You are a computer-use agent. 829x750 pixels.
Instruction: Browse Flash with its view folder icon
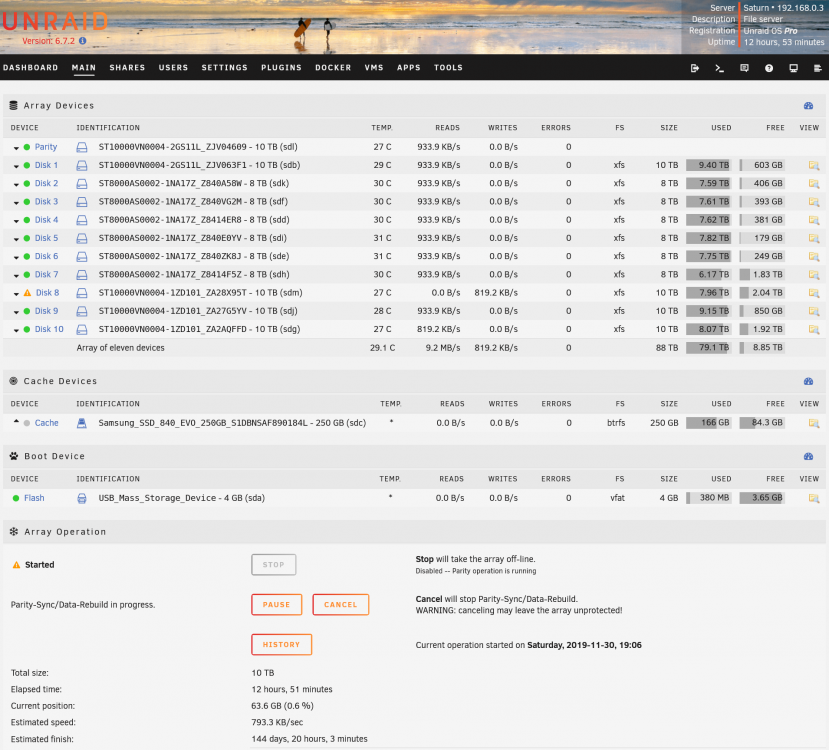pyautogui.click(x=814, y=498)
